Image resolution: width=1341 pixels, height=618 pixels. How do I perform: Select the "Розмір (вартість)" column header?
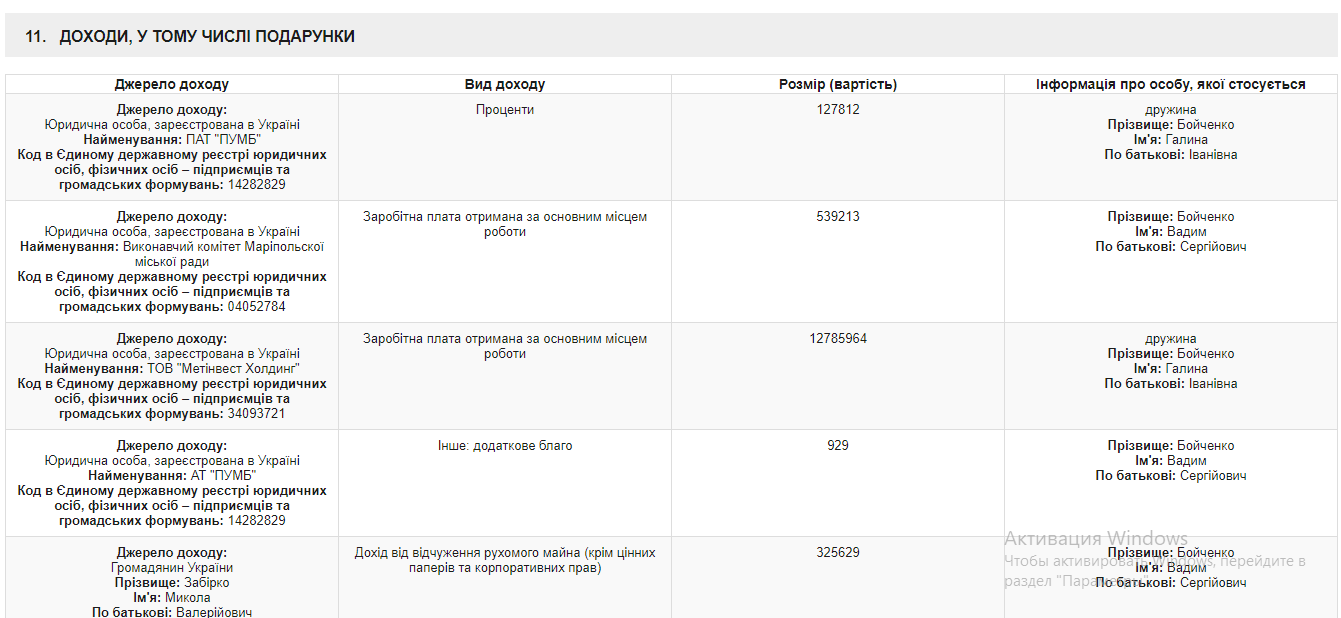tap(838, 85)
